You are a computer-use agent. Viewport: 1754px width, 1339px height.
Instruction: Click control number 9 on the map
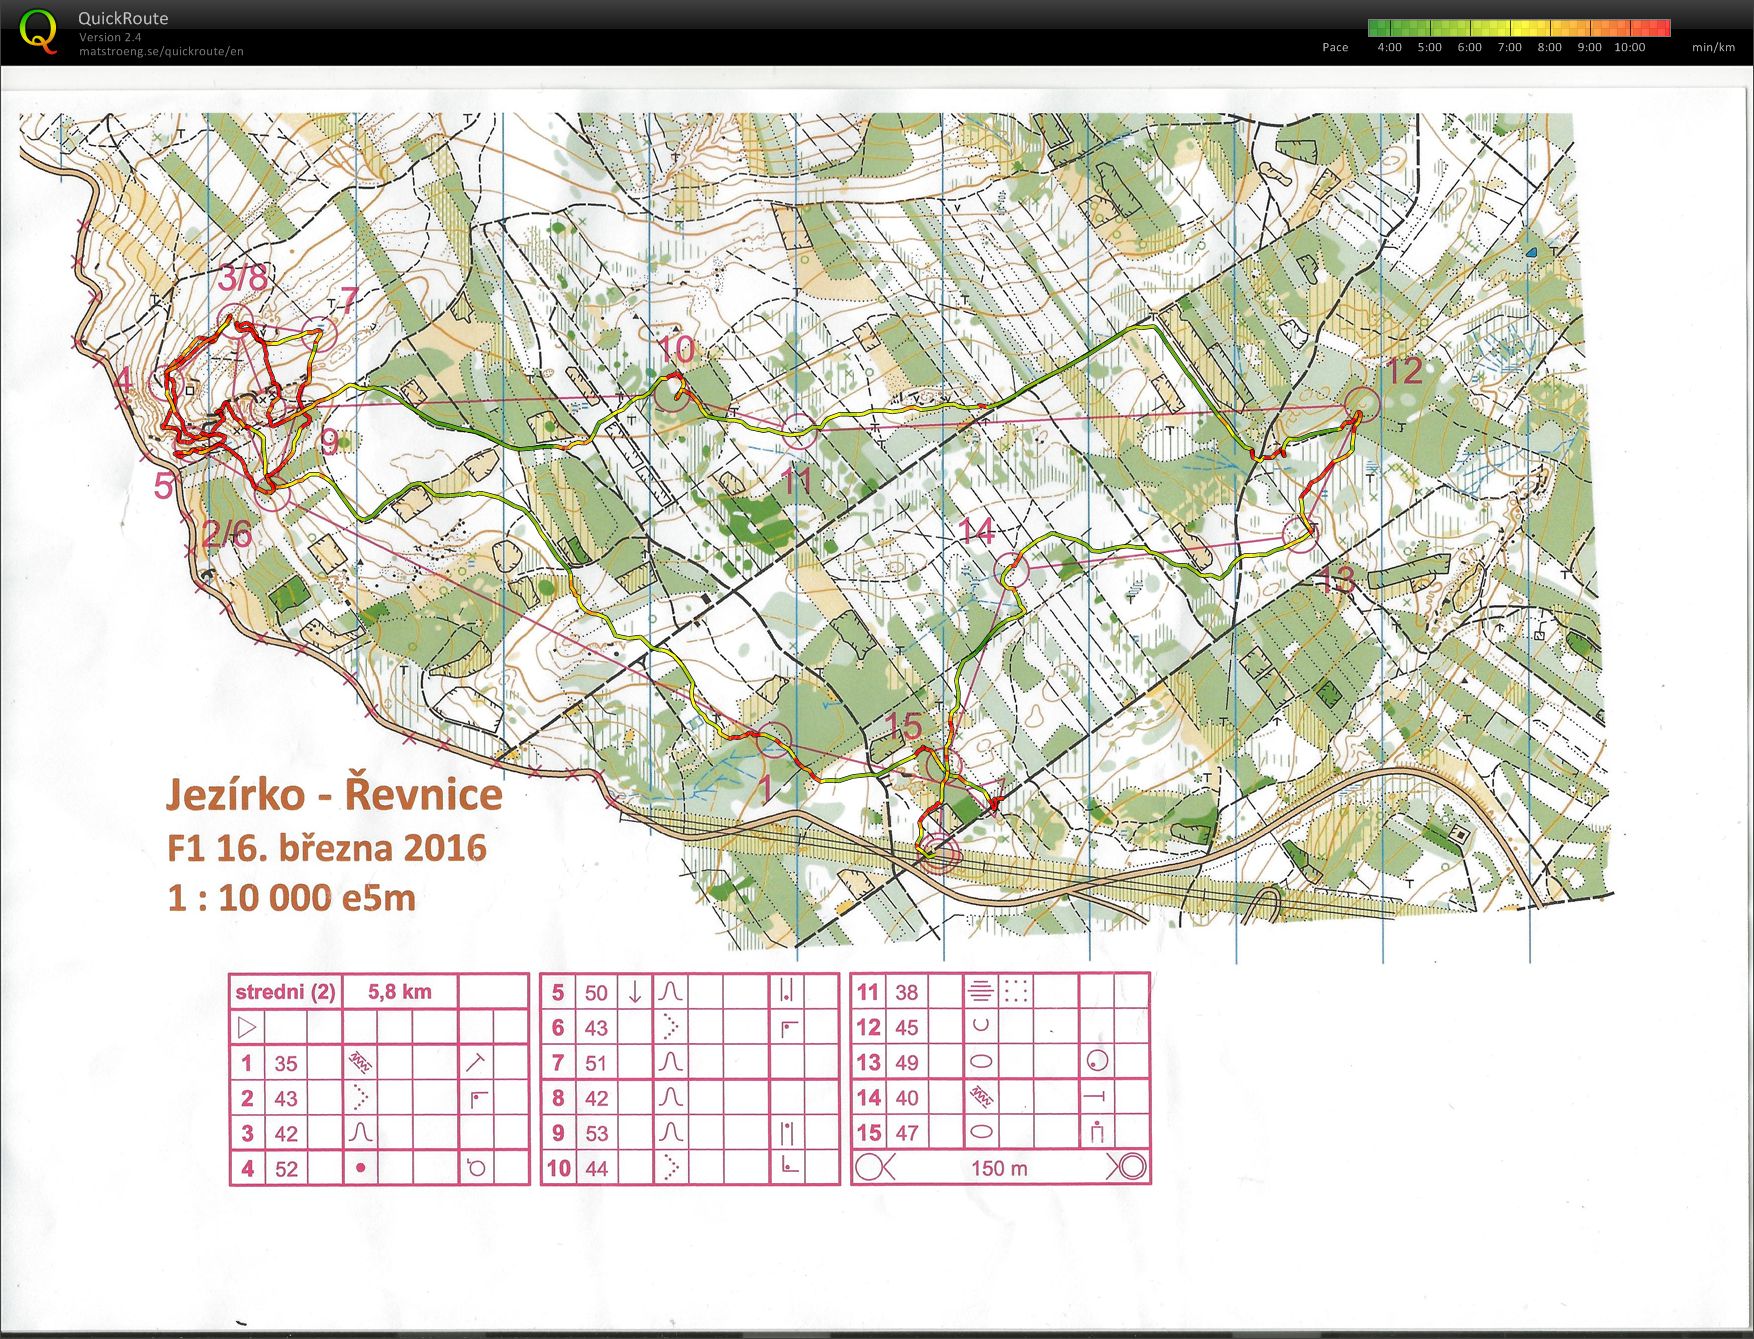329,442
